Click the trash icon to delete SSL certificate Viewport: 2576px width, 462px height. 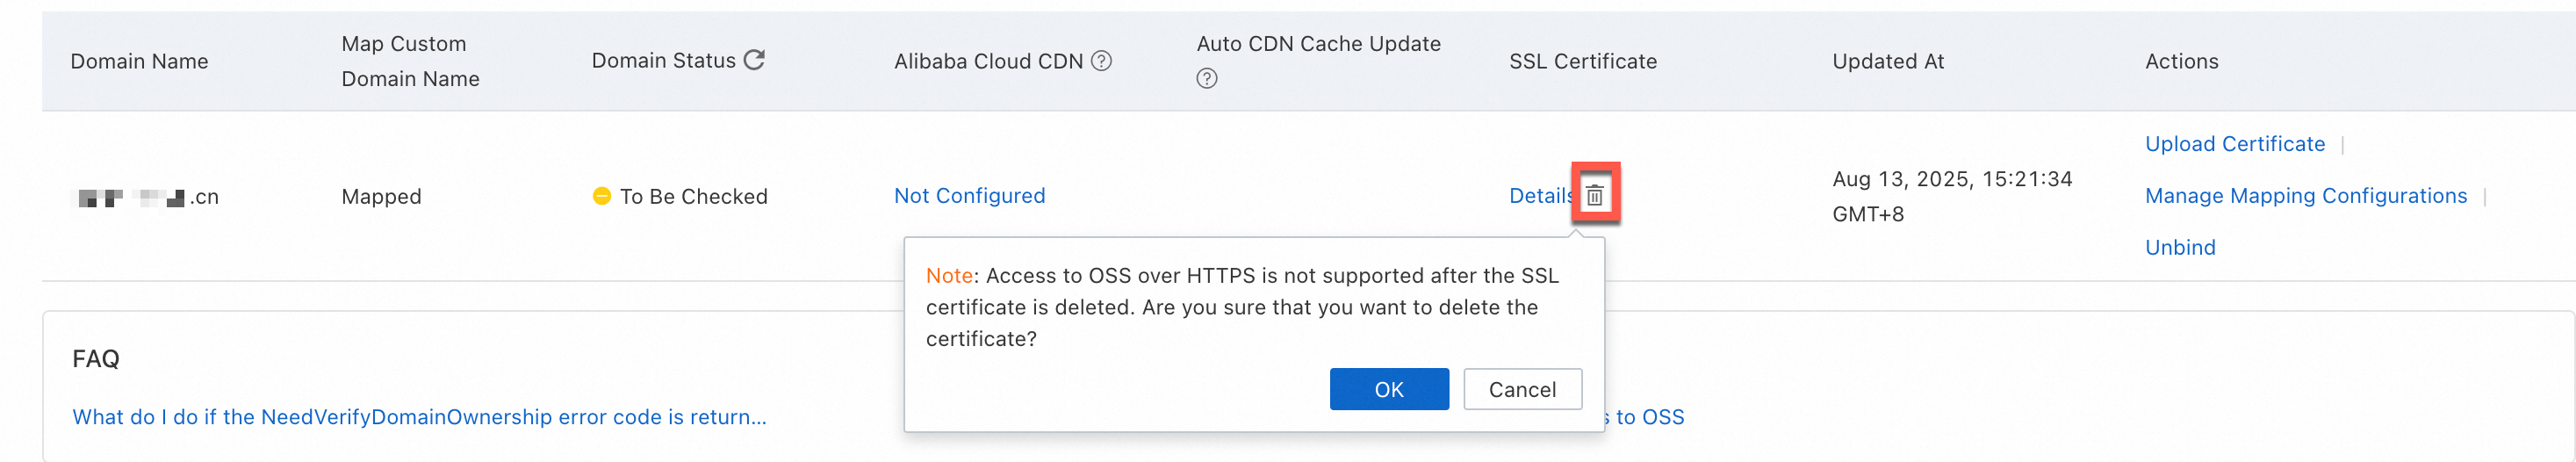(1595, 195)
